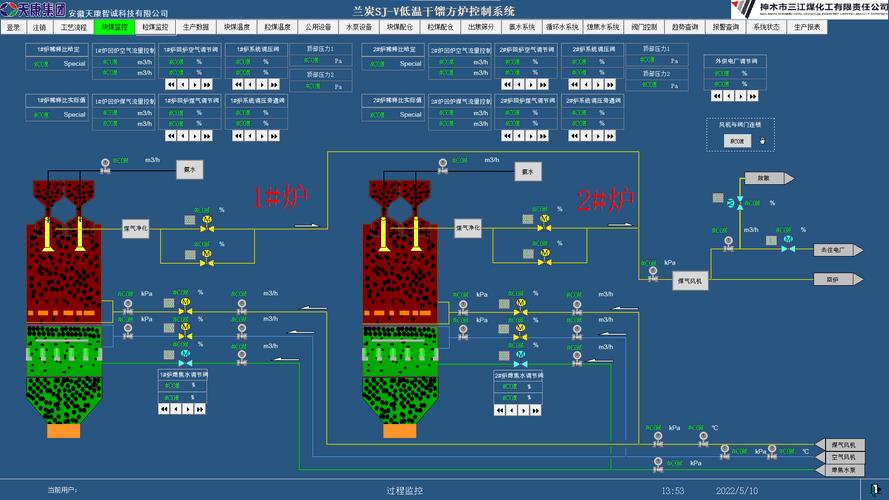The height and width of the screenshot is (500, 889).
Task: Click the 登录 login button
Action: [x=13, y=27]
